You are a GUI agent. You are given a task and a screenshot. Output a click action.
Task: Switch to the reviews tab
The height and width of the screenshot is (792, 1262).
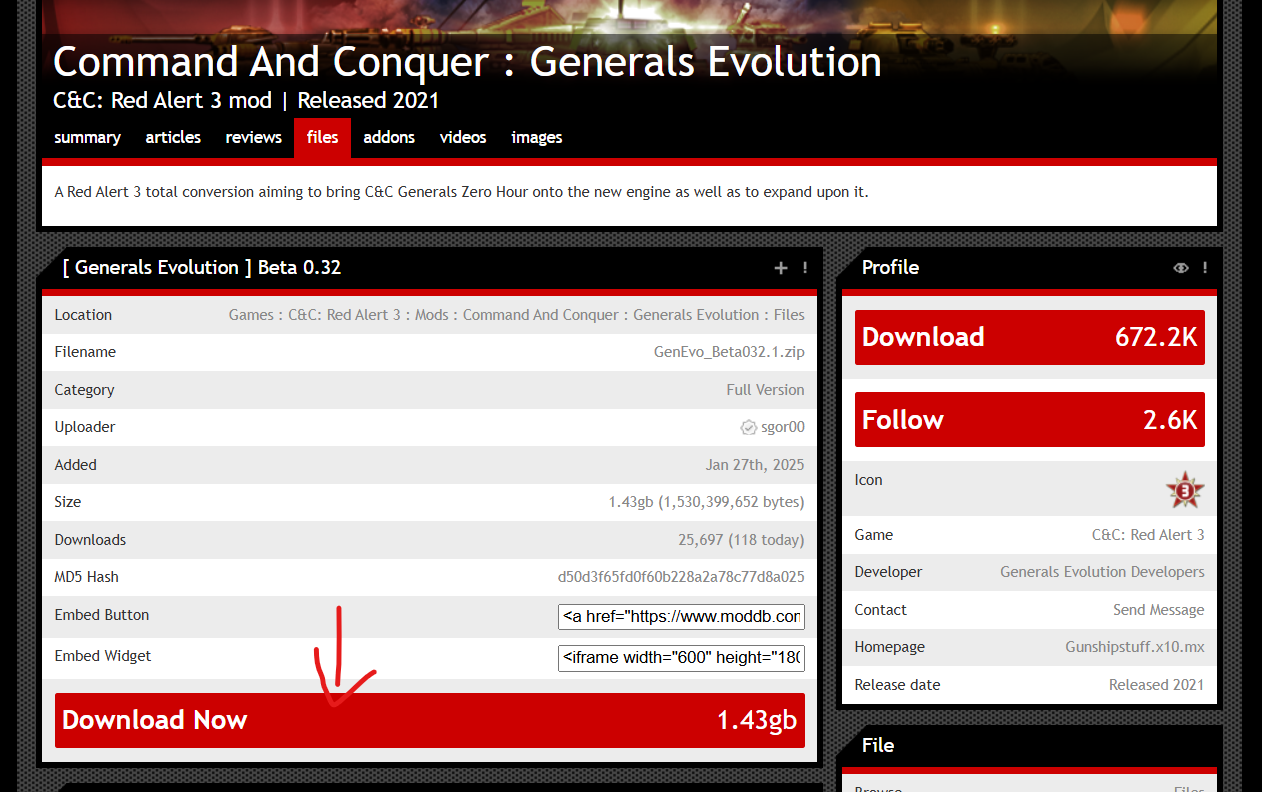(x=253, y=138)
